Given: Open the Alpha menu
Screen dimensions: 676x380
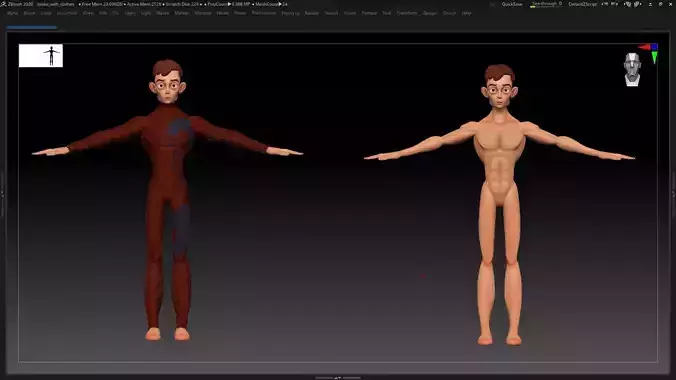Looking at the screenshot, I should point(13,13).
